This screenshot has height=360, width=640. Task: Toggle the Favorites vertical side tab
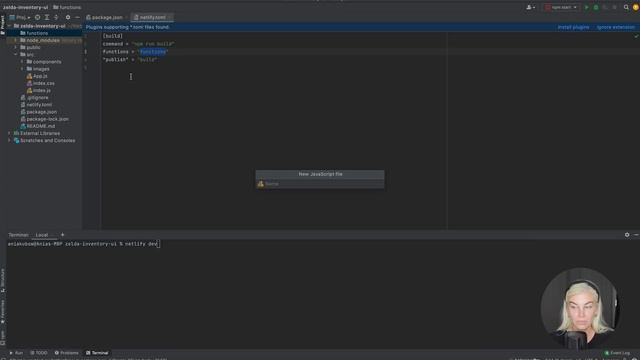click(2, 312)
